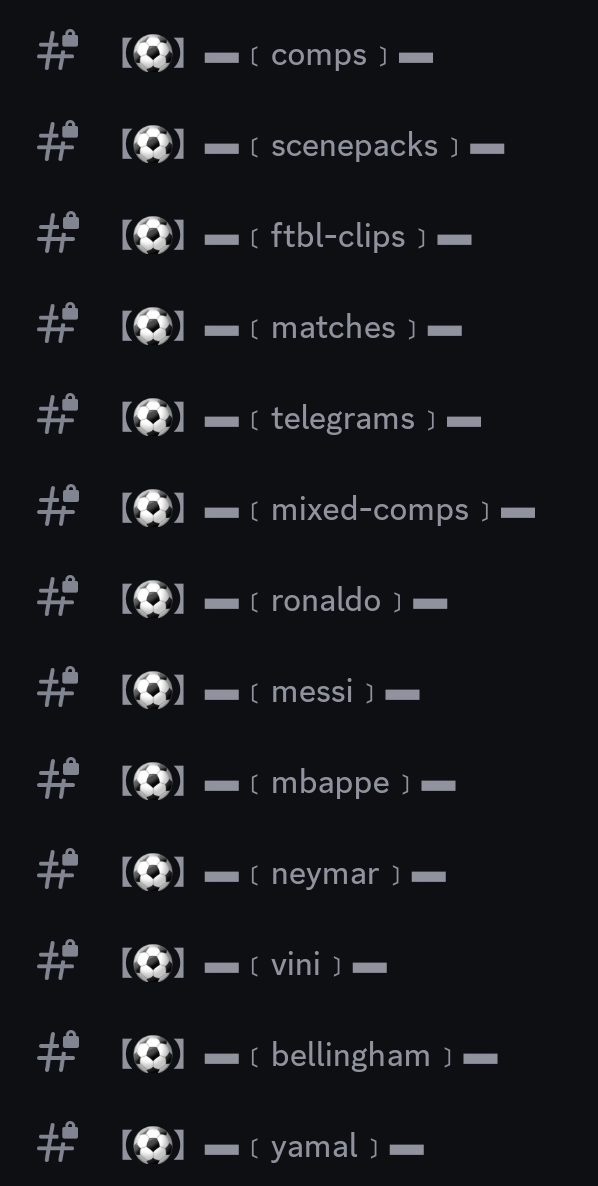Viewport: 598px width, 1186px height.
Task: Open the mbappe channel
Action: click(299, 783)
